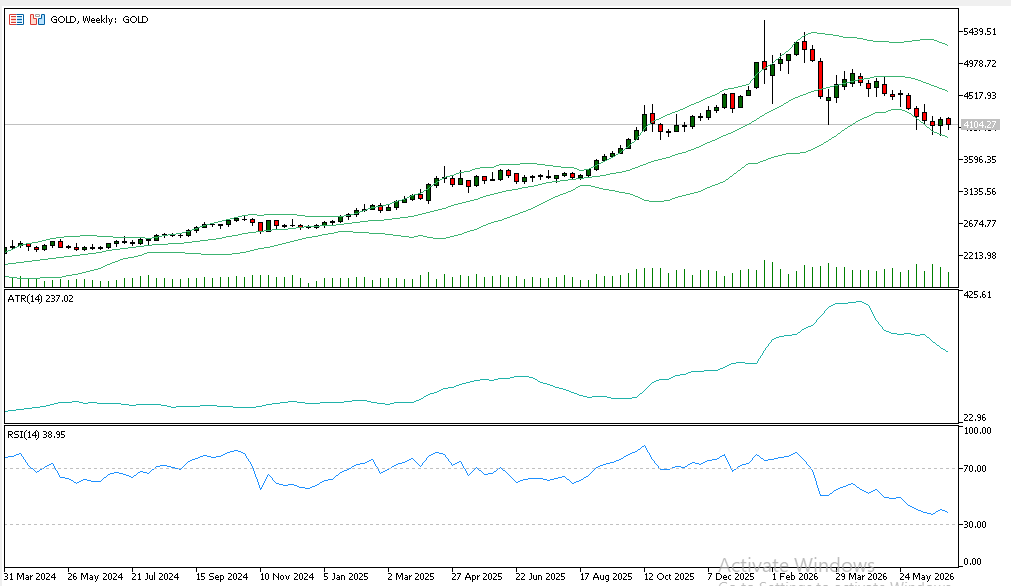Click the 22 Jun 2025 date label

point(540,576)
